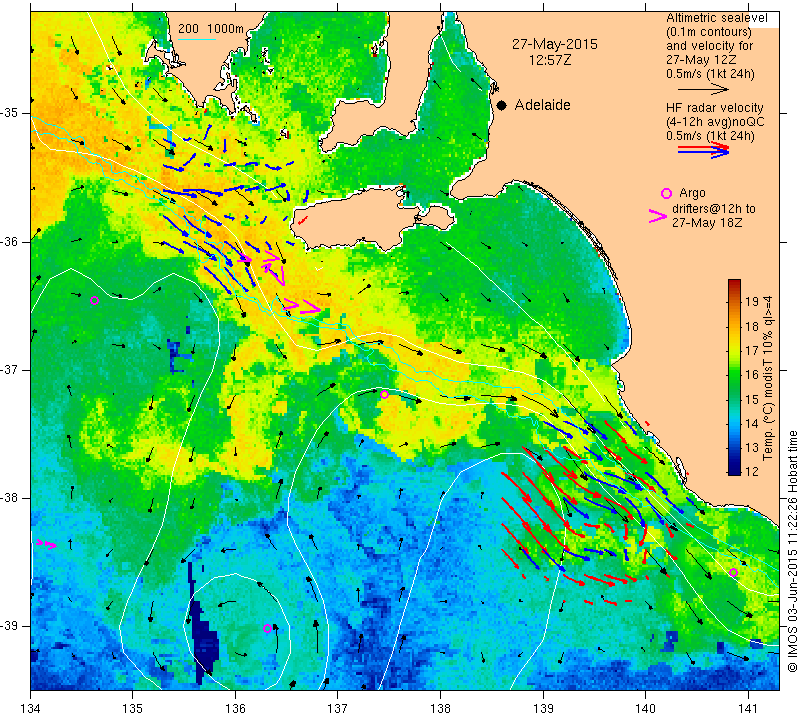Viewport: 800px width, 720px height.
Task: Click the "Argo" legend label
Action: [692, 193]
